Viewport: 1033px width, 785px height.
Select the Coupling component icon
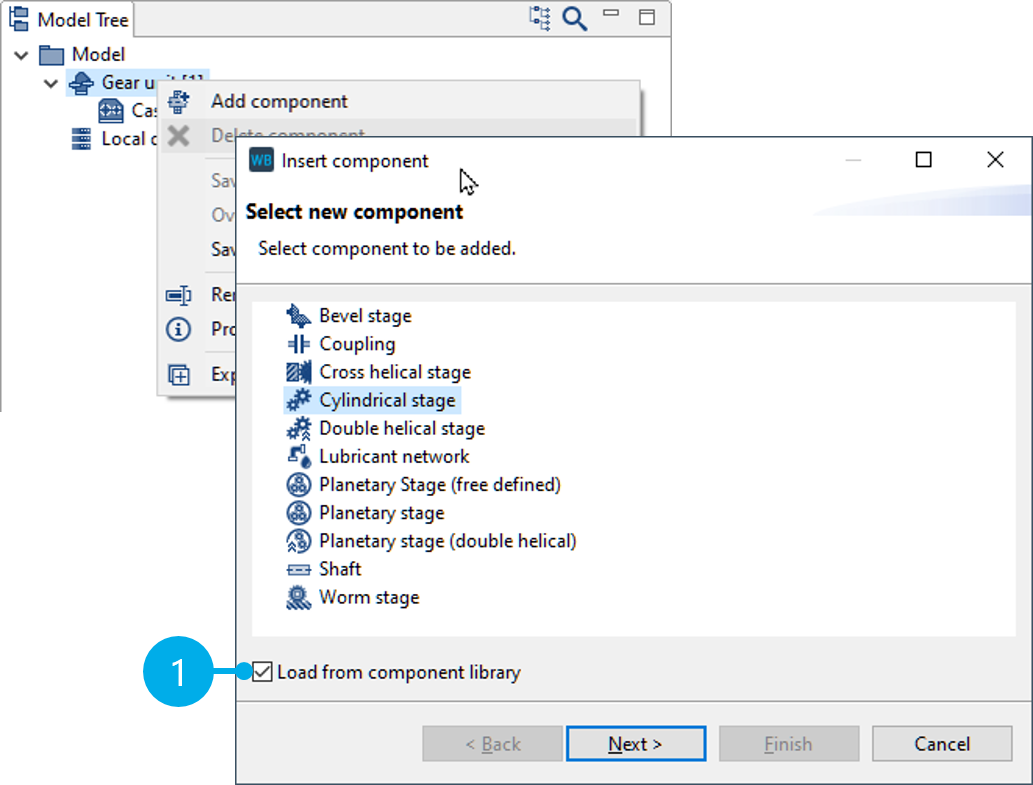(298, 344)
